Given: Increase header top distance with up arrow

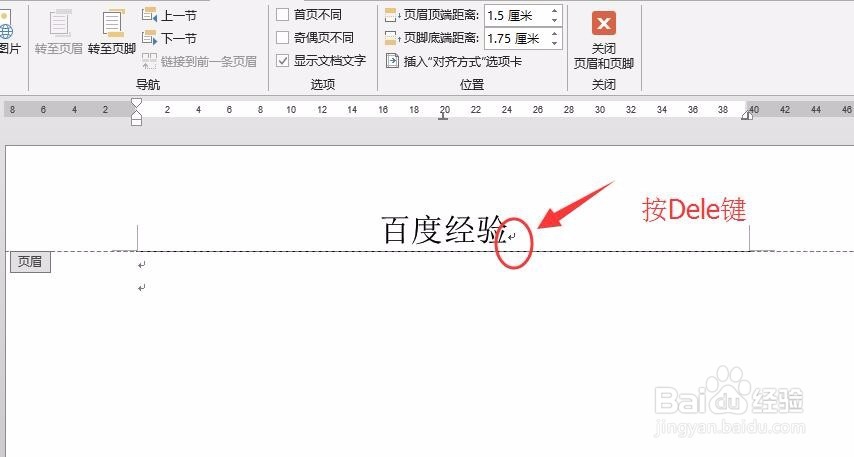Looking at the screenshot, I should coord(554,10).
